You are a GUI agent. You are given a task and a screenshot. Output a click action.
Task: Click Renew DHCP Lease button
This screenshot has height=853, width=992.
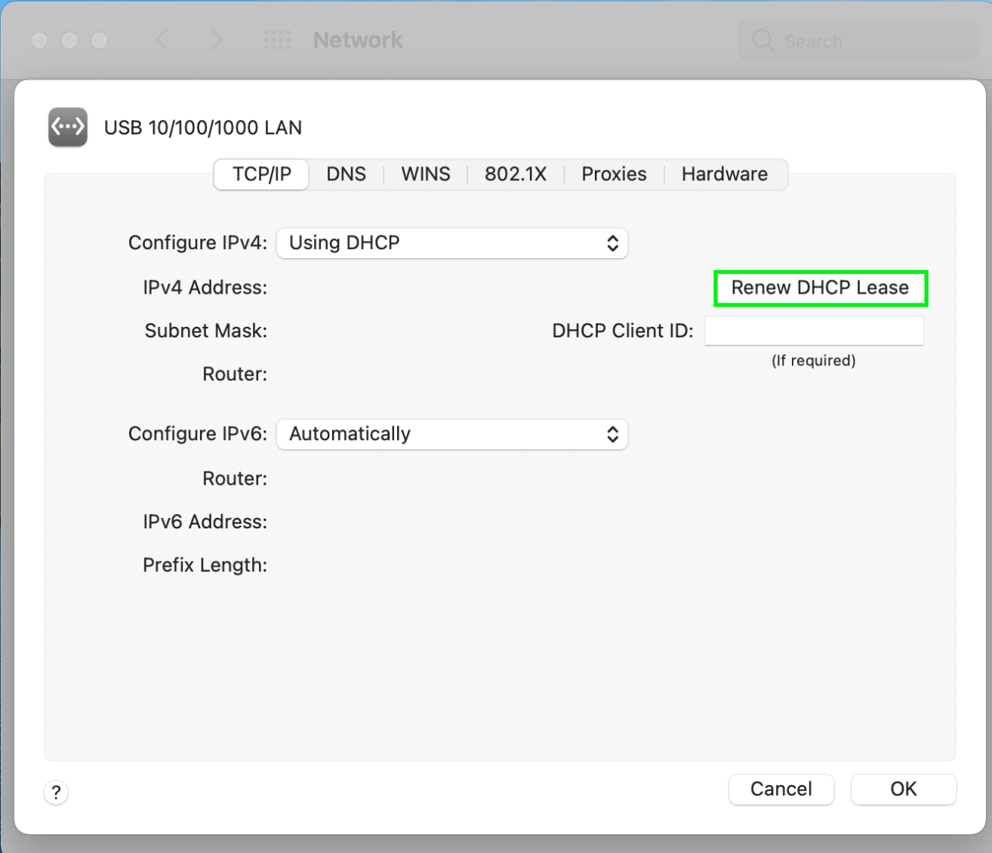tap(821, 288)
